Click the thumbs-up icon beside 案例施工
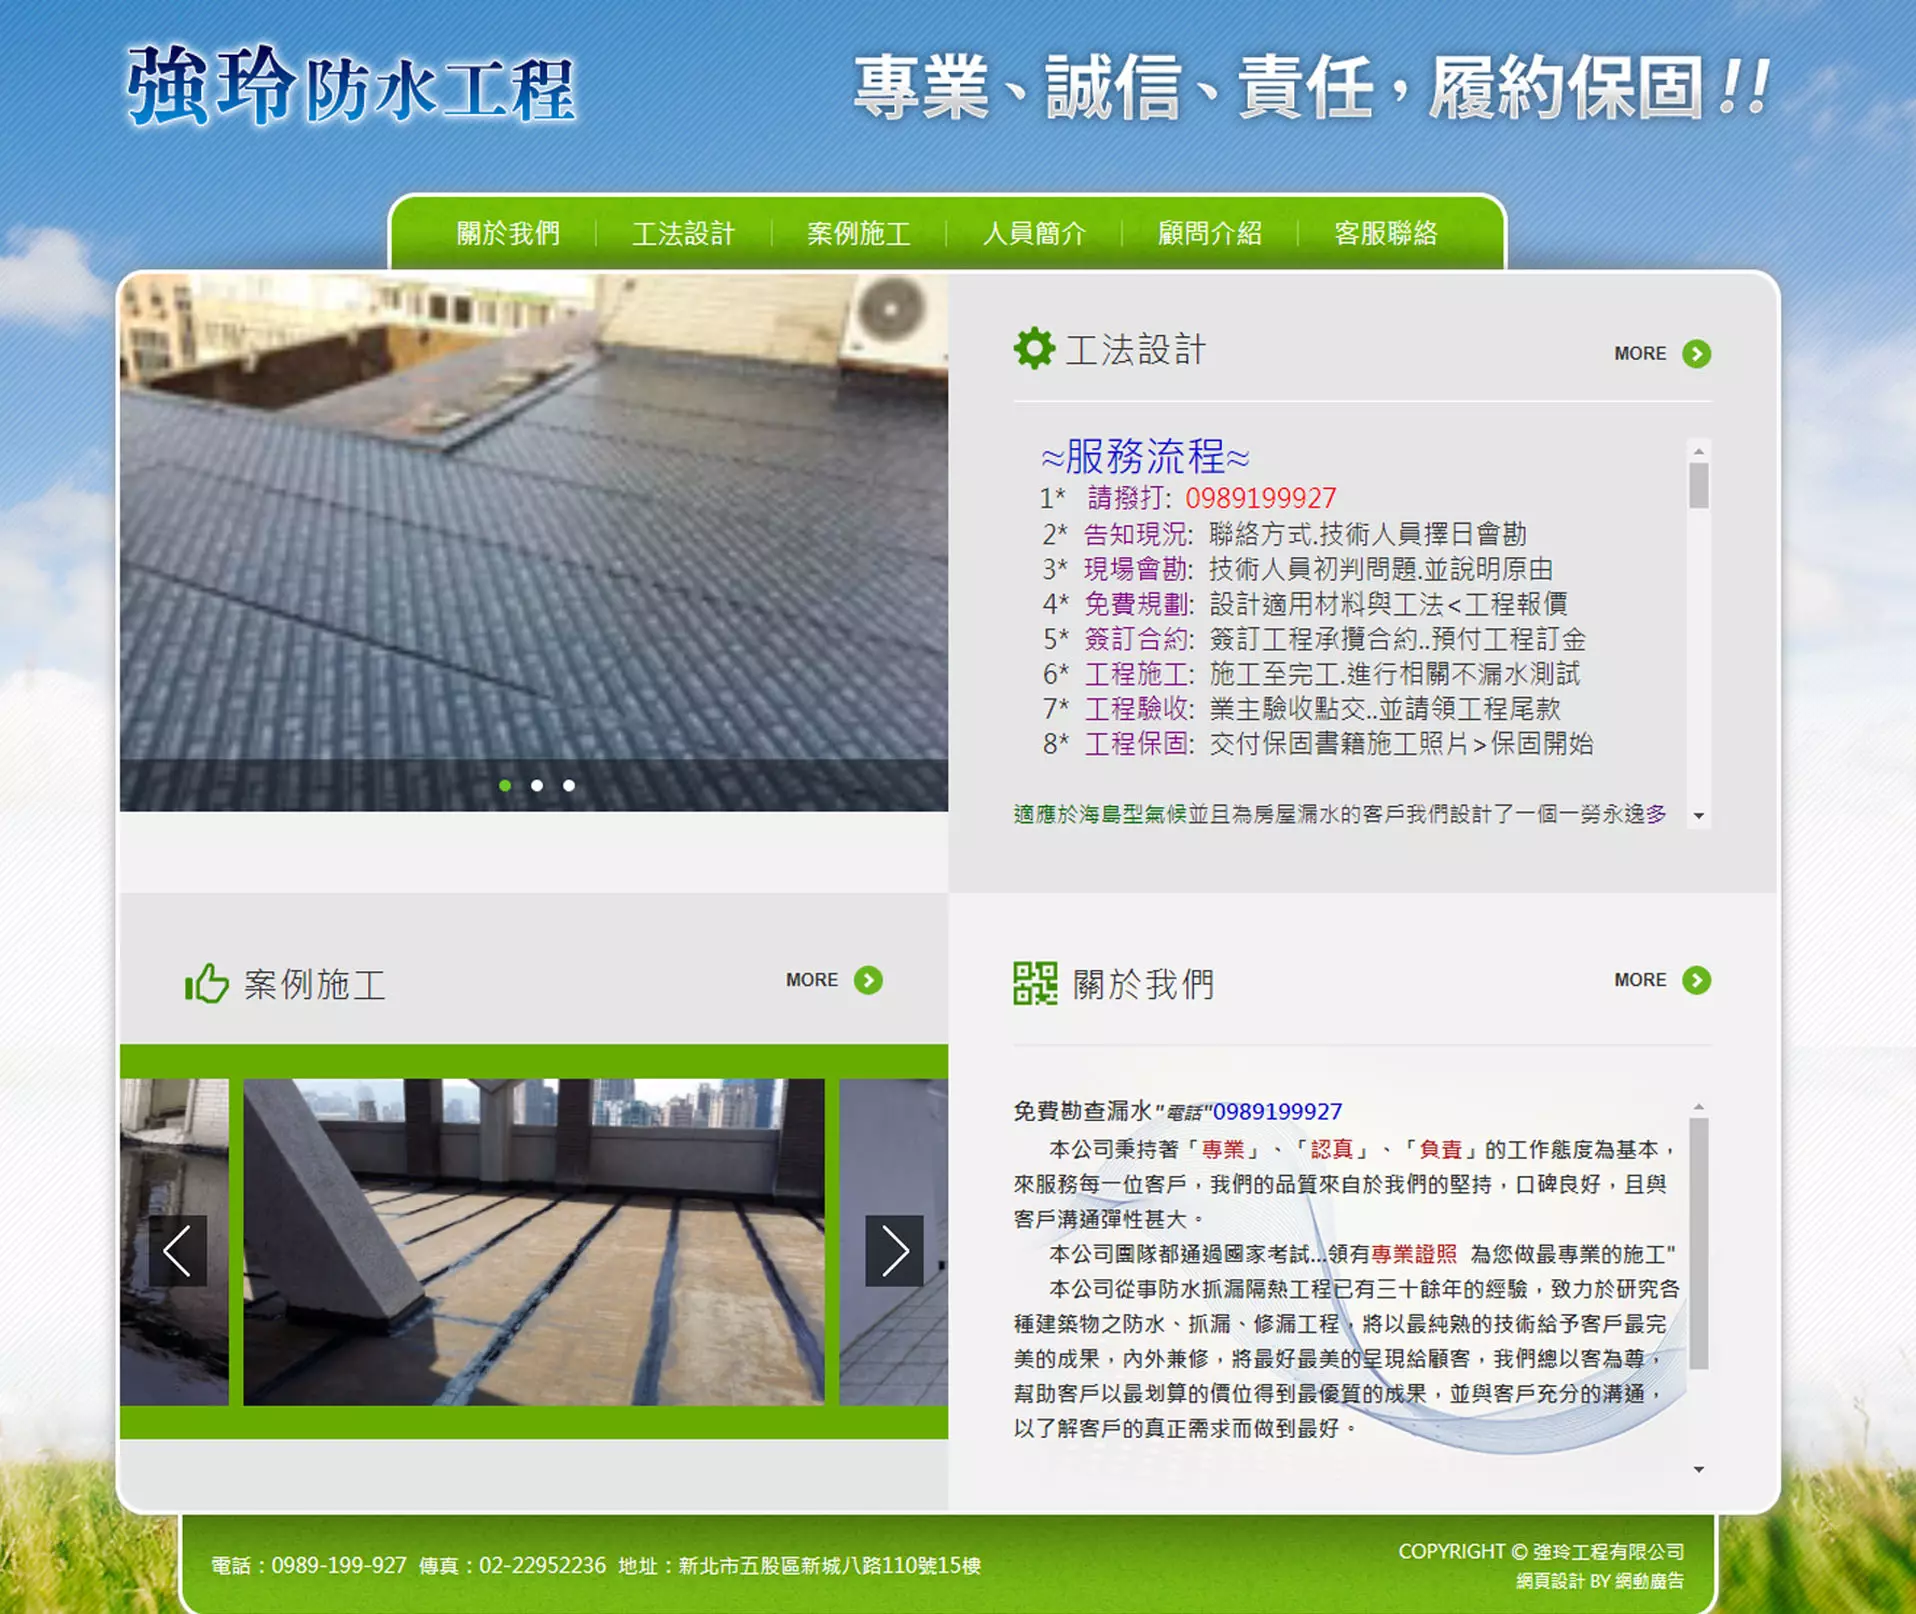Image resolution: width=1916 pixels, height=1614 pixels. pyautogui.click(x=206, y=983)
